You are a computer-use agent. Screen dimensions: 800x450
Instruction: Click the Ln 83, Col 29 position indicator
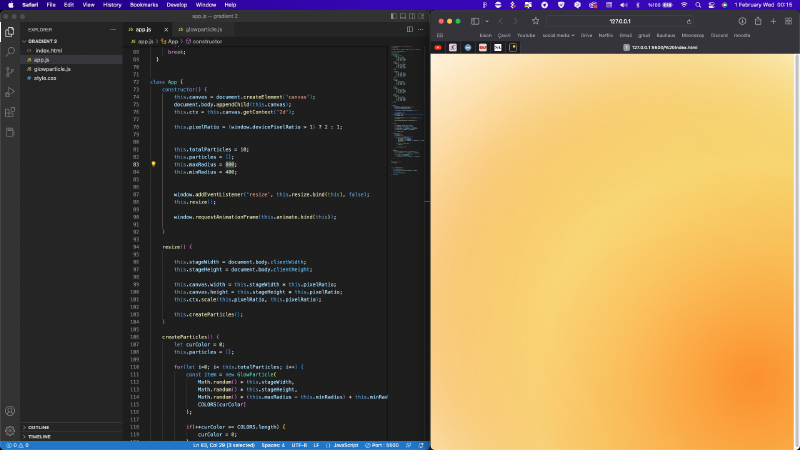223,445
